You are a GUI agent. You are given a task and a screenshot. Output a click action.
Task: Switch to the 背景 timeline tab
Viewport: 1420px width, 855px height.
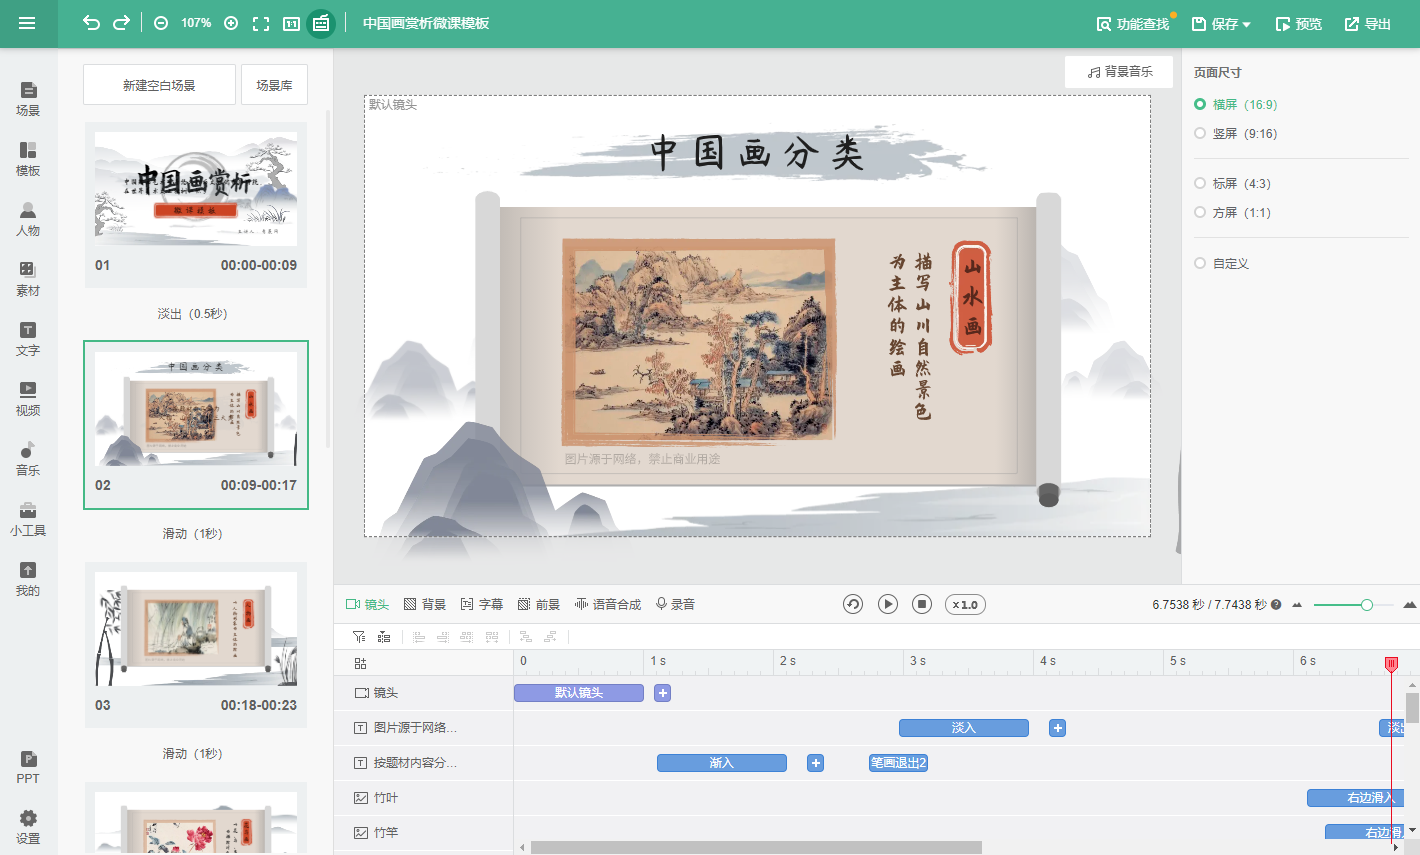pyautogui.click(x=425, y=604)
